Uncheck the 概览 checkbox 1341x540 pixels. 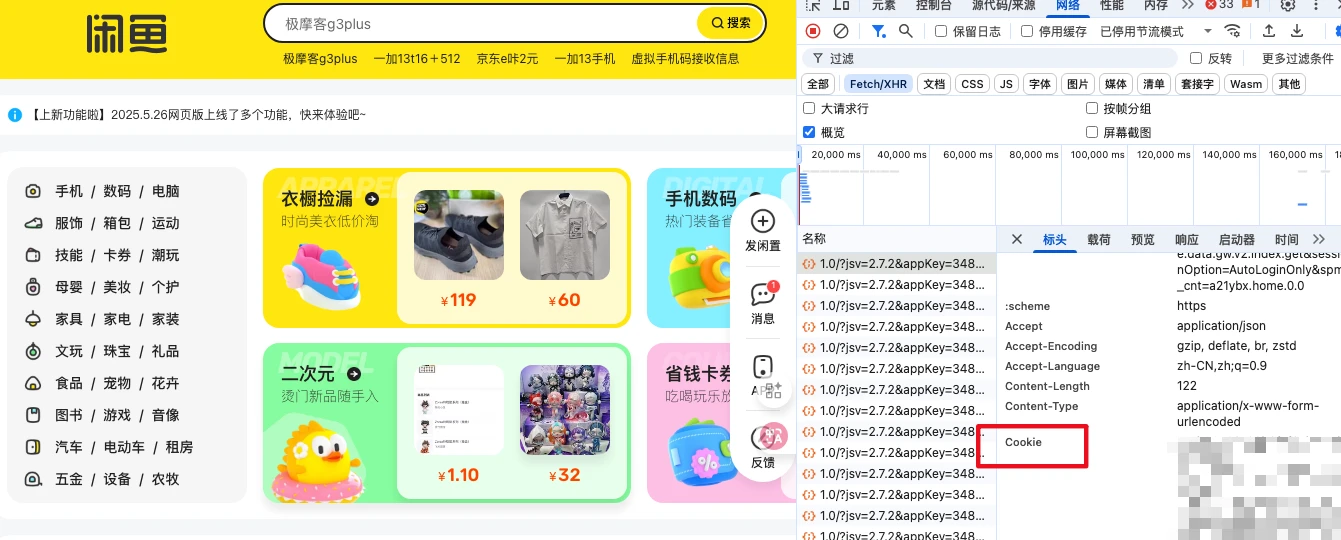[809, 132]
